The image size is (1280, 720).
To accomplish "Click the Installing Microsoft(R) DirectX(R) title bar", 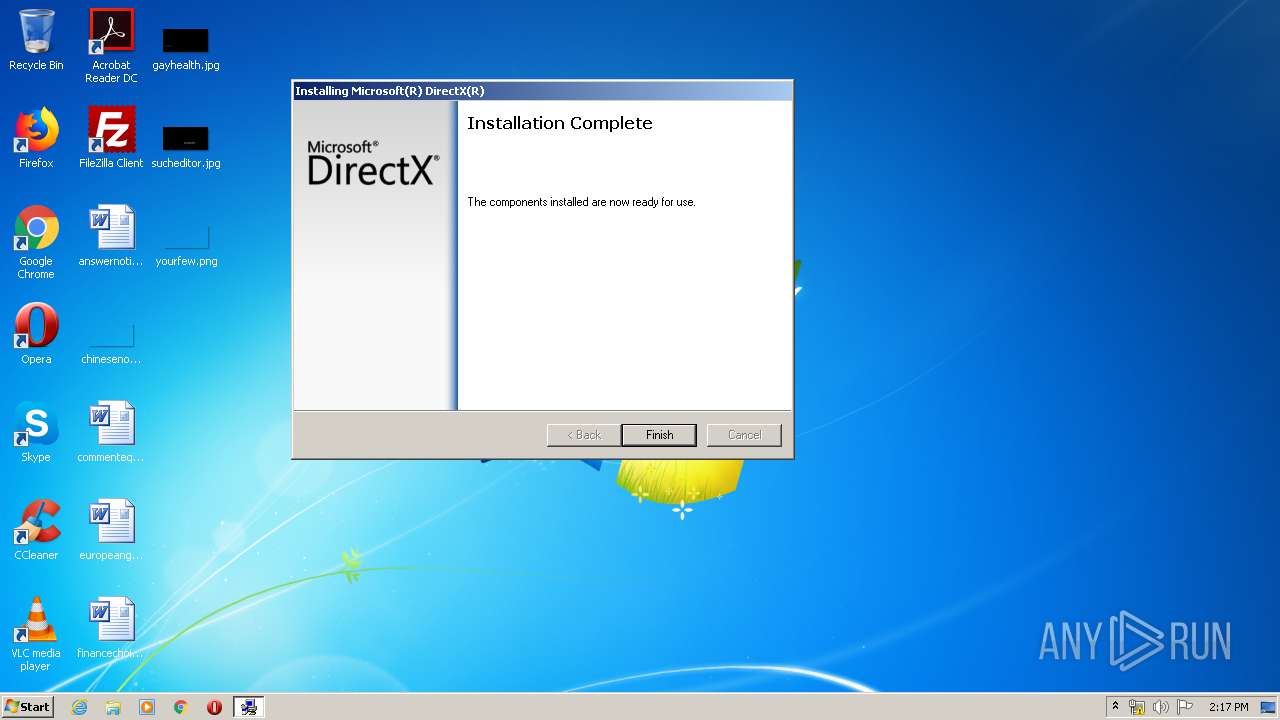I will (x=542, y=91).
